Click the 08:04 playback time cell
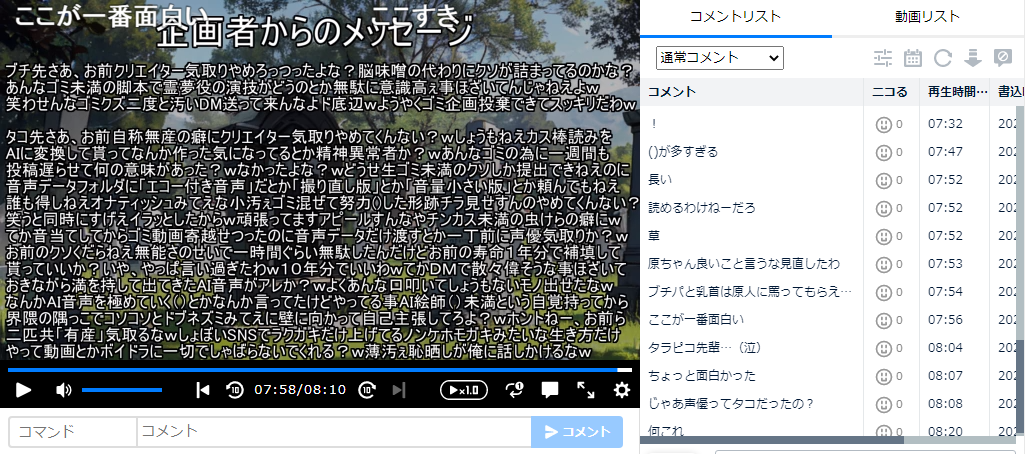The image size is (1025, 454). pyautogui.click(x=945, y=348)
